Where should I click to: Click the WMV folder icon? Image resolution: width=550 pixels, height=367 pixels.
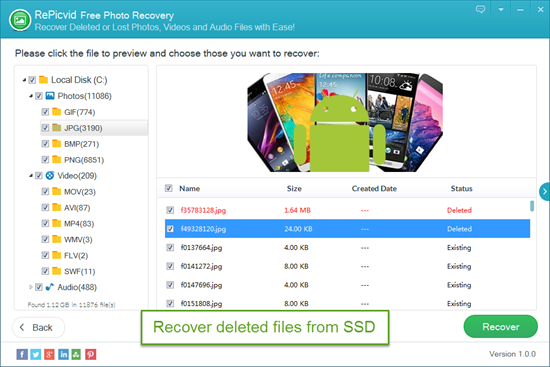coord(56,239)
